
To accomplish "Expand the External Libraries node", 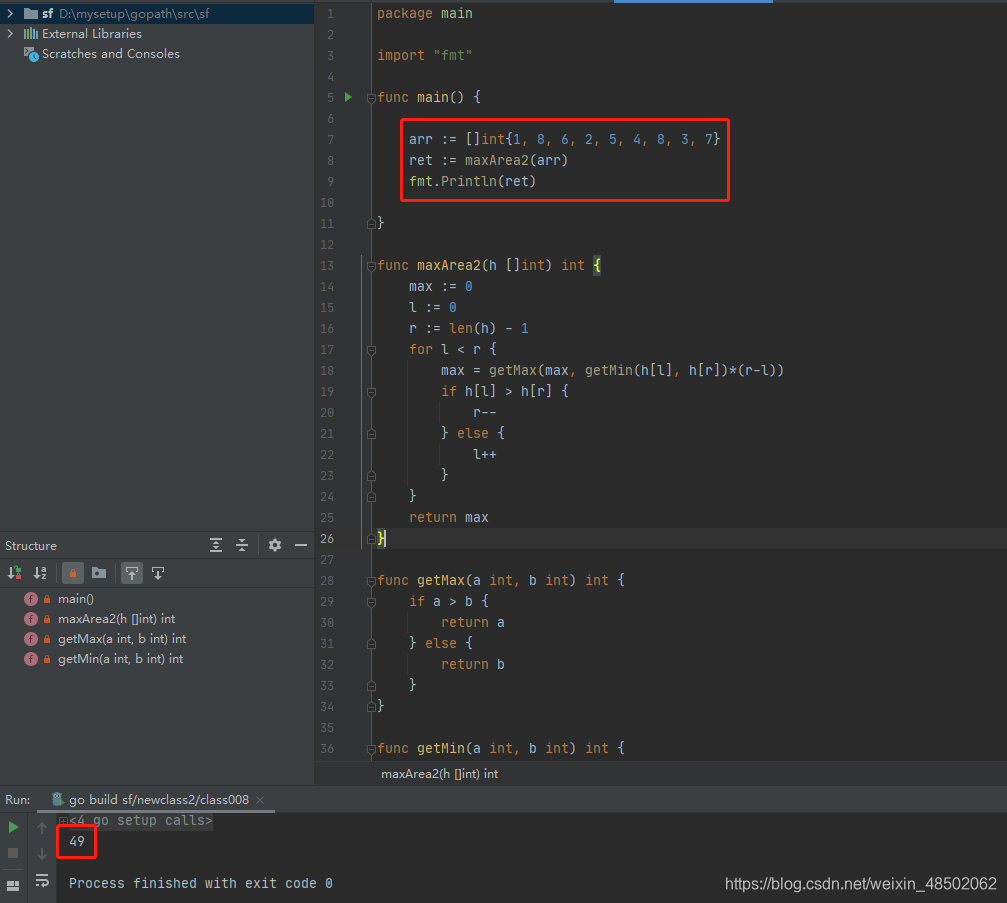I will tap(10, 33).
